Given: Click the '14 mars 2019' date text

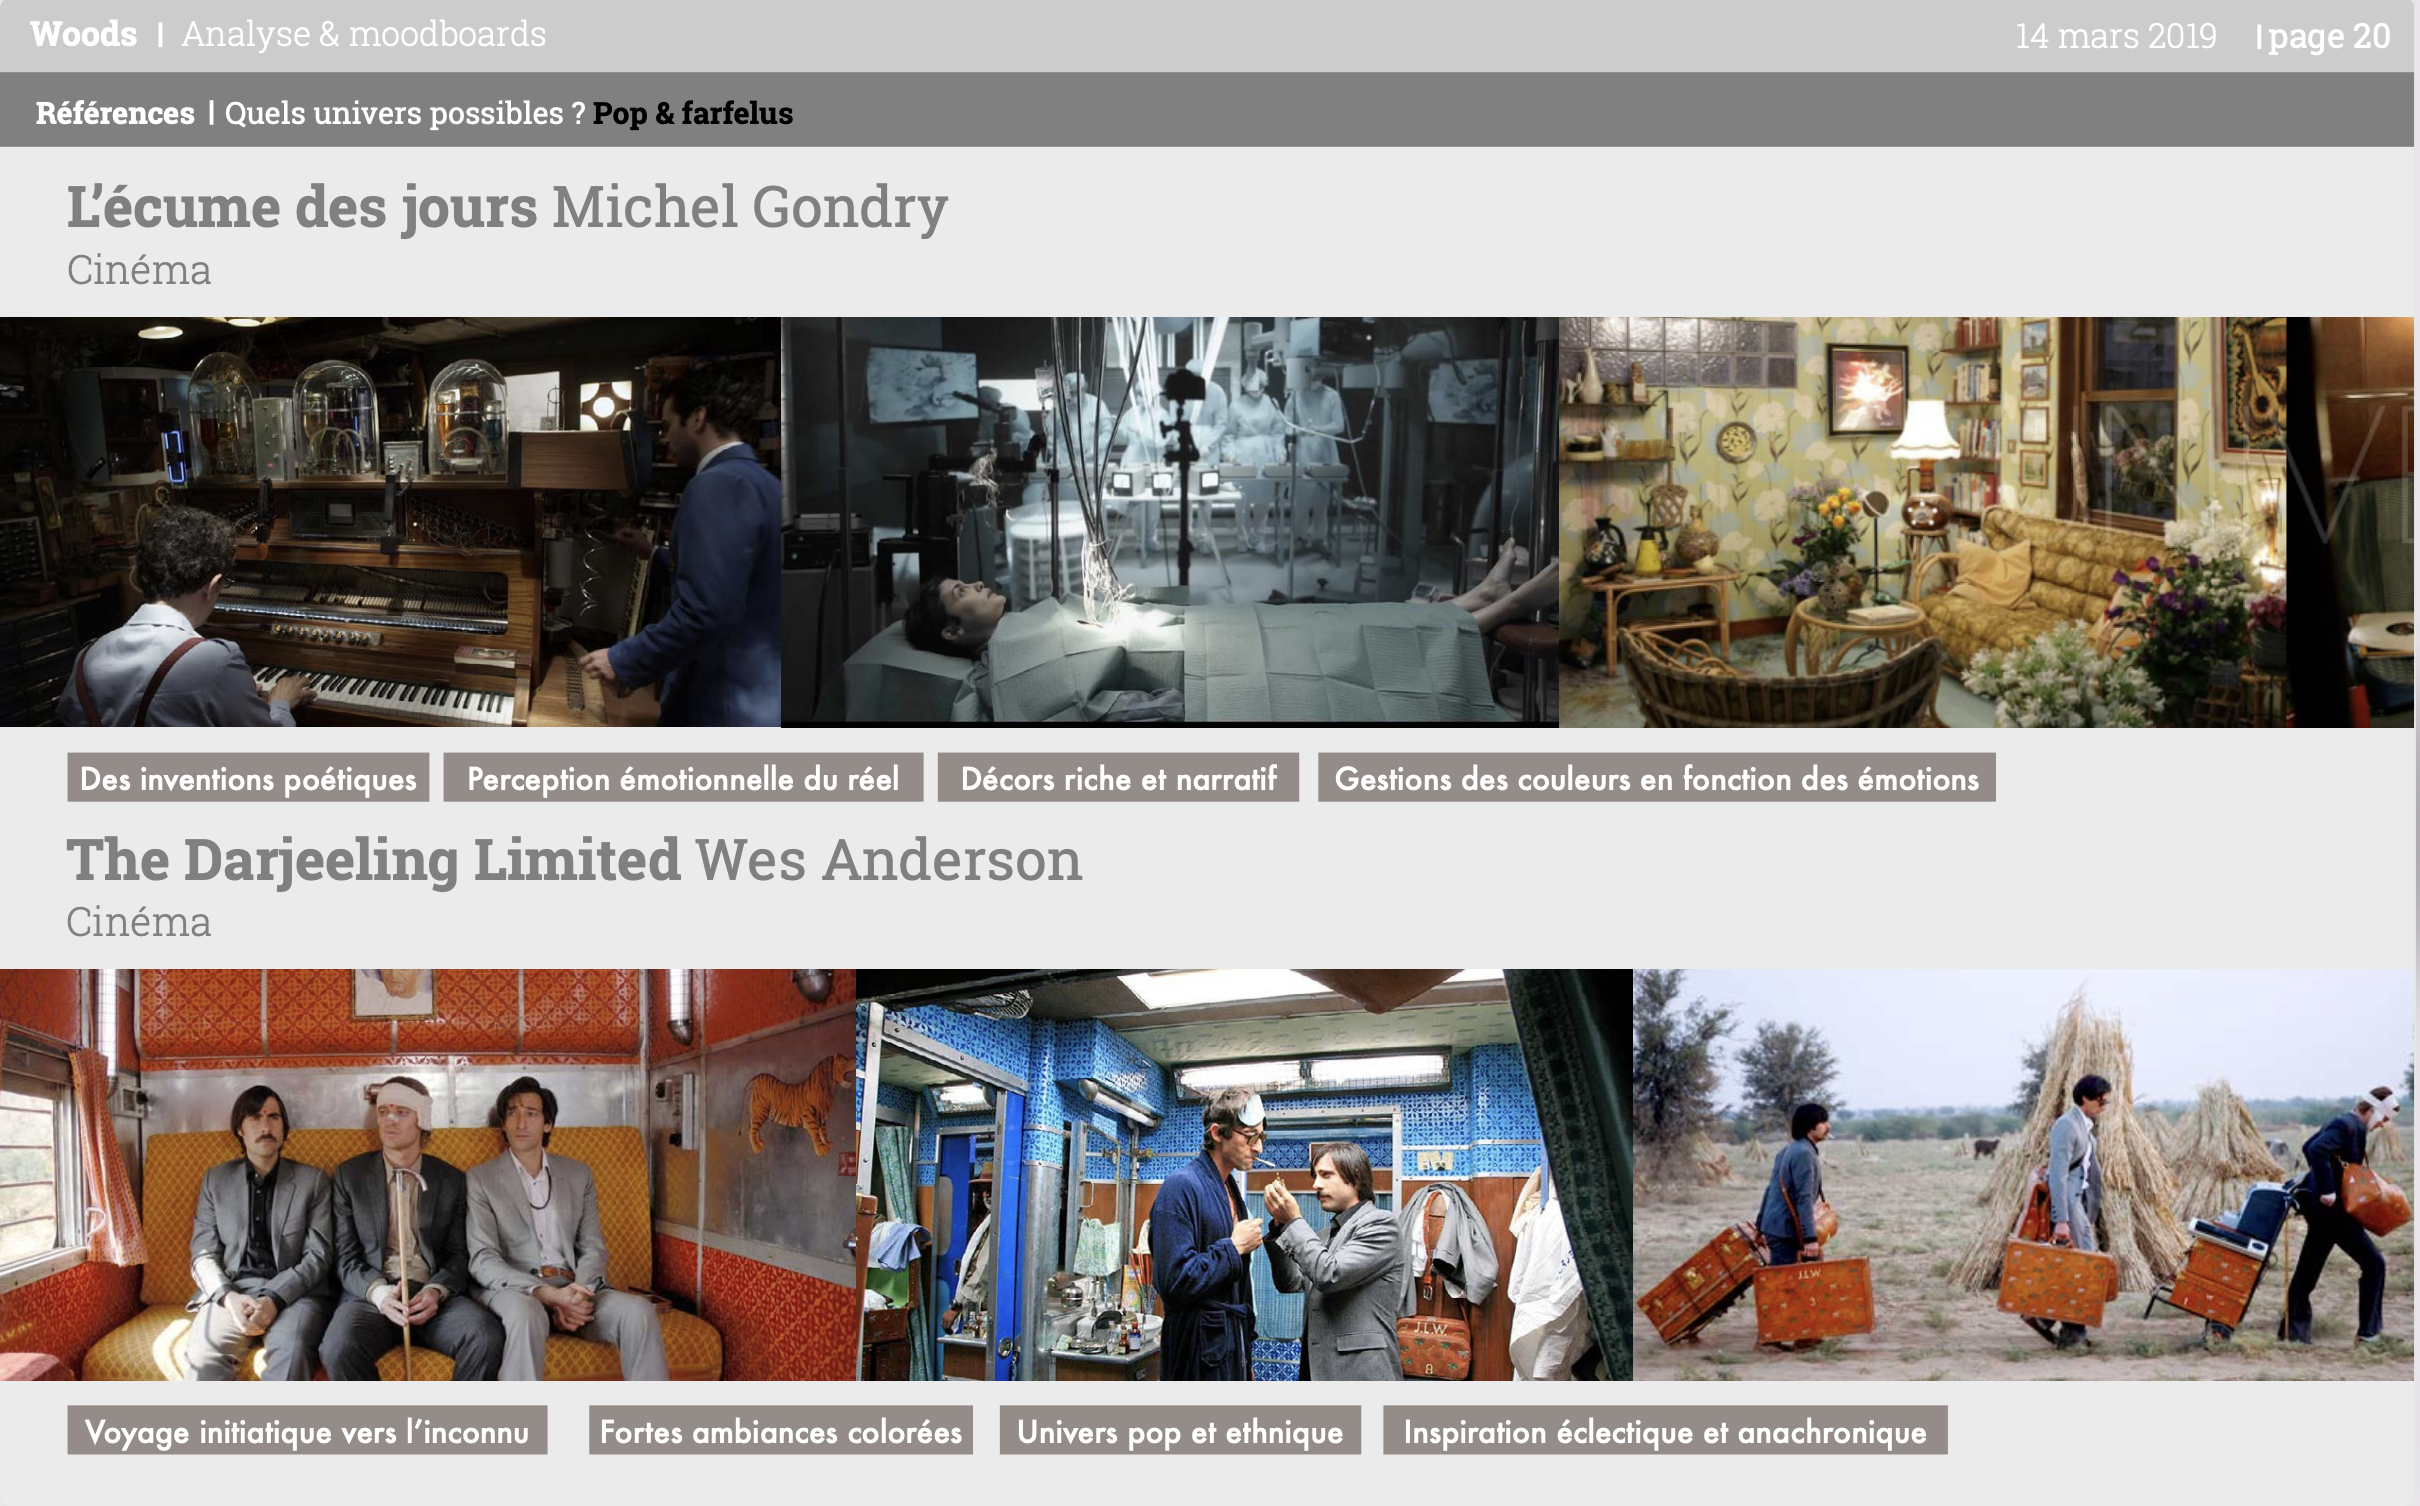Looking at the screenshot, I should click(x=2115, y=36).
